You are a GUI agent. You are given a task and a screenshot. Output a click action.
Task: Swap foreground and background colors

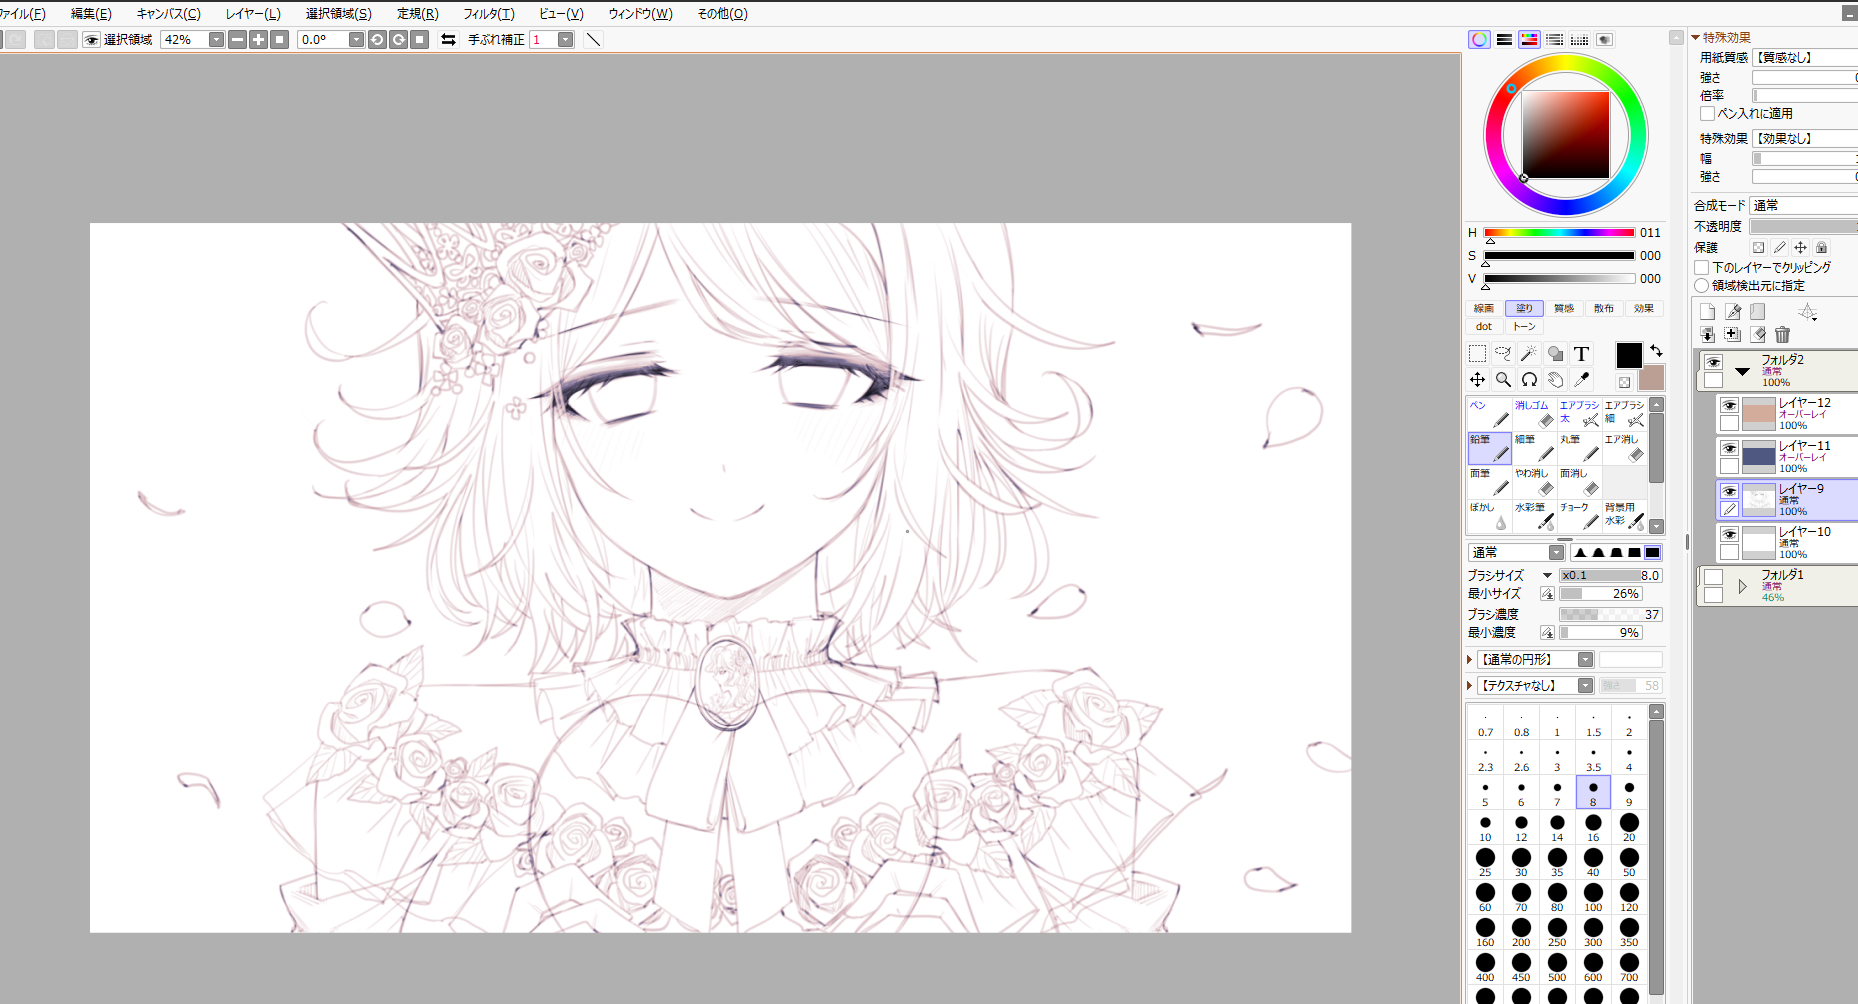1656,350
